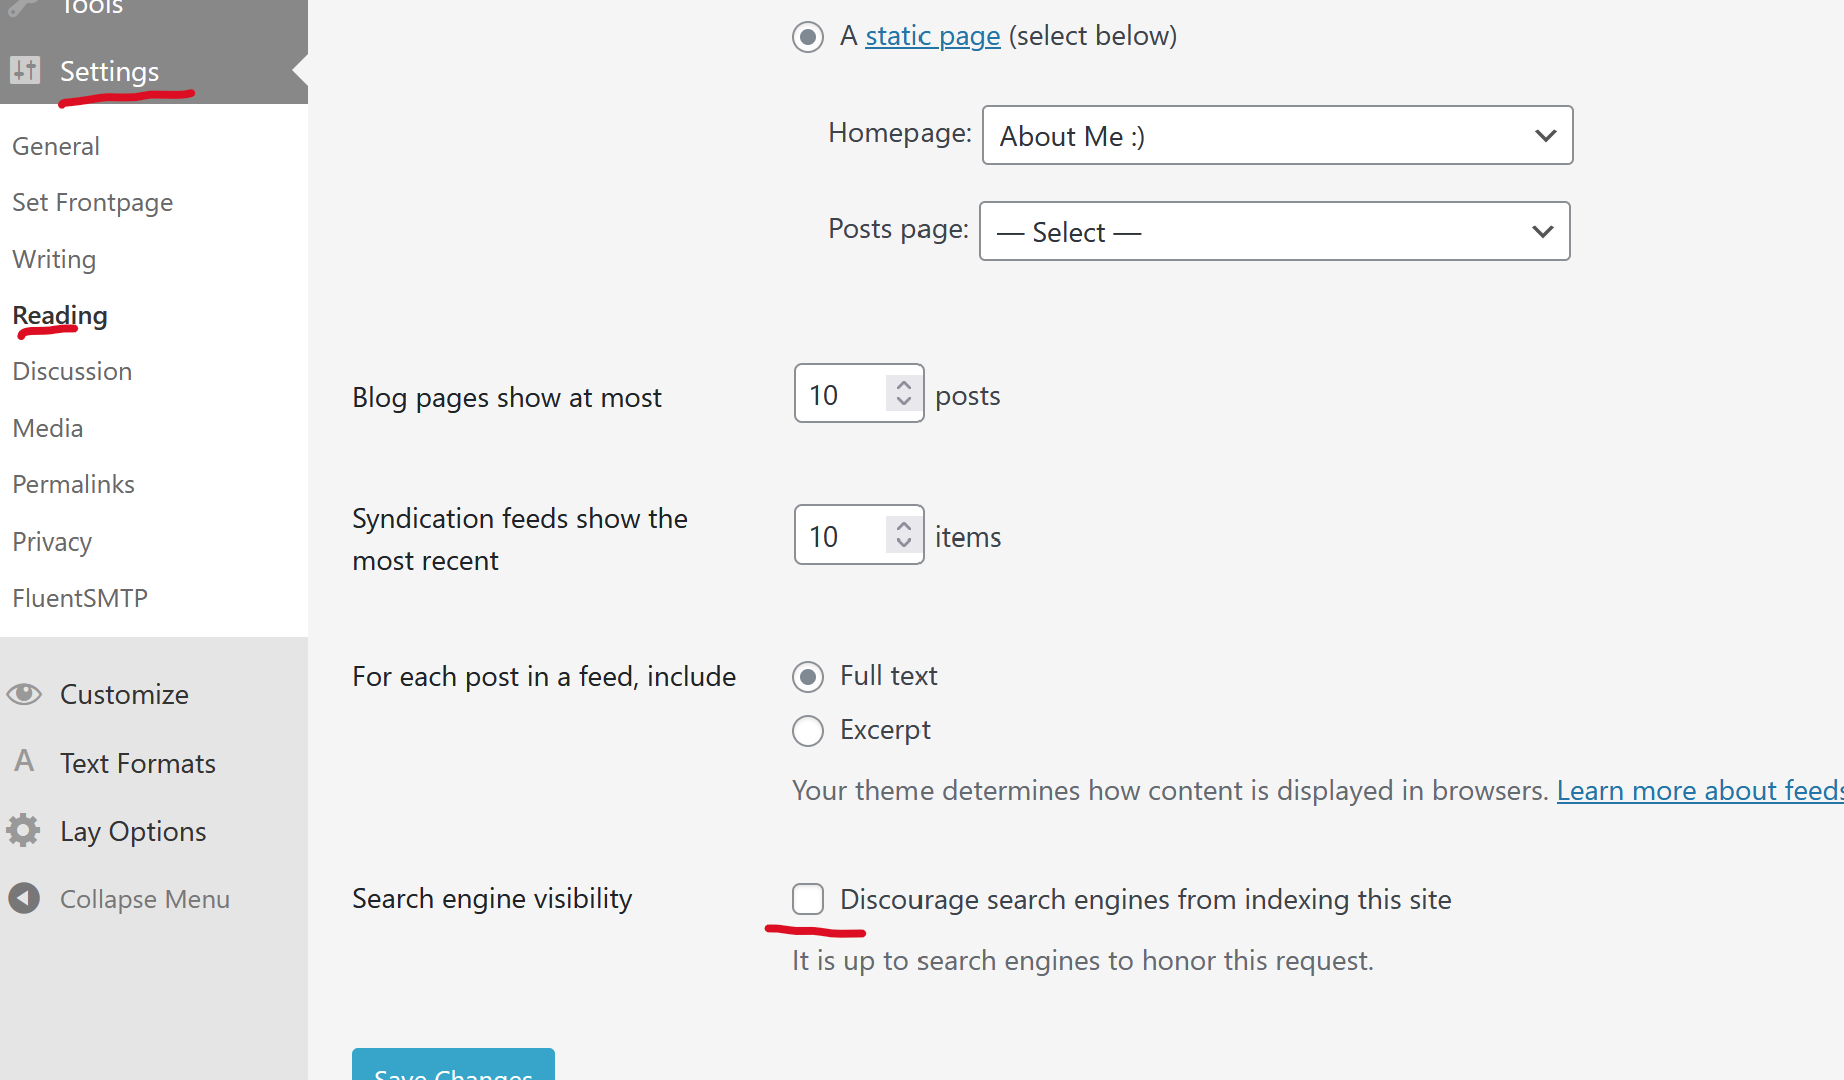Select the static page radio button

point(808,37)
